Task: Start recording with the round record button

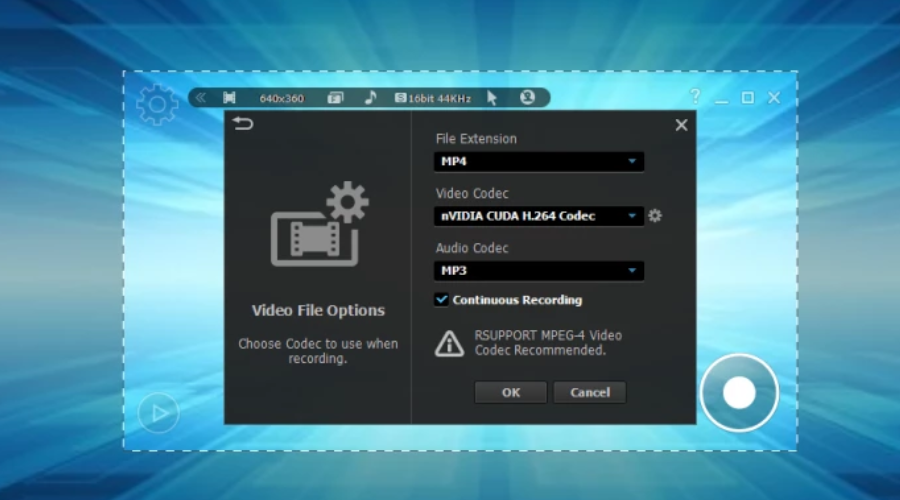Action: [x=739, y=393]
